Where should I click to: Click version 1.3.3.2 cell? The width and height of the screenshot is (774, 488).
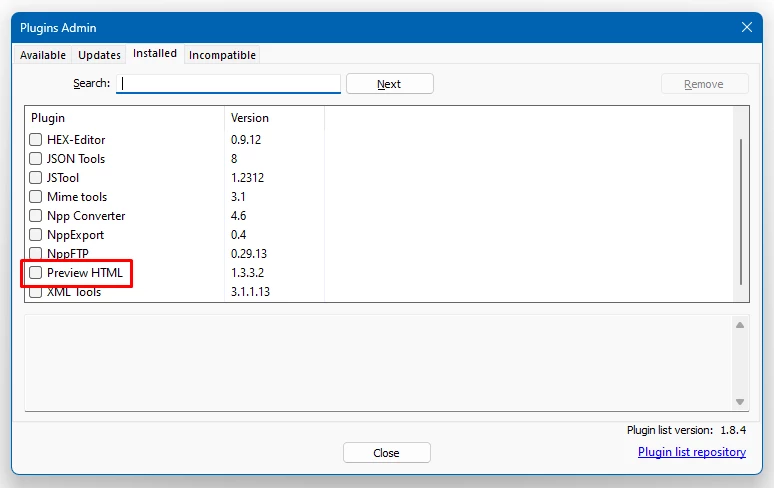[247, 272]
